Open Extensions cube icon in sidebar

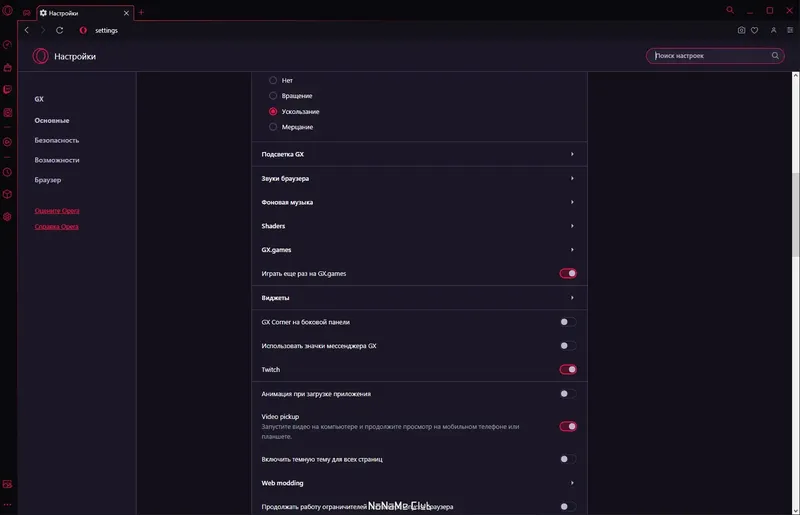[x=7, y=194]
